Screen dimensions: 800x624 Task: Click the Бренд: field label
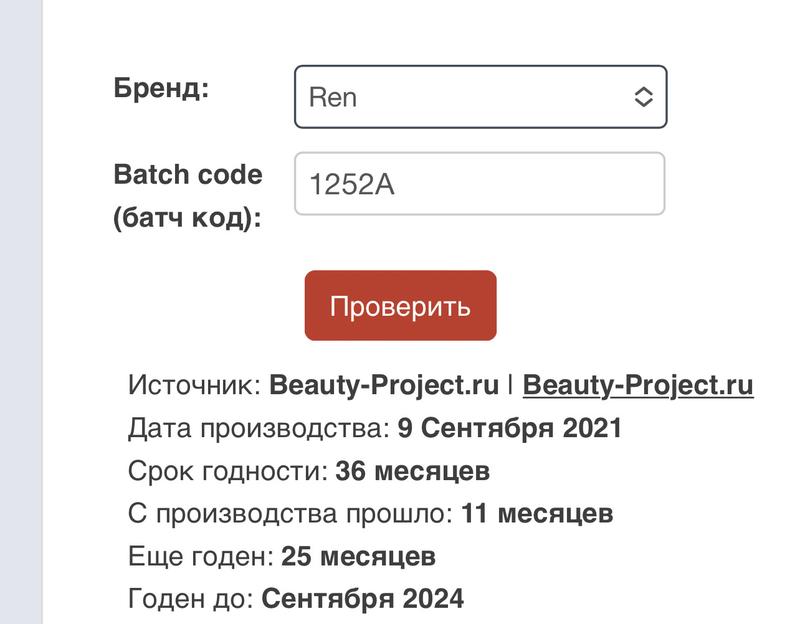[161, 88]
